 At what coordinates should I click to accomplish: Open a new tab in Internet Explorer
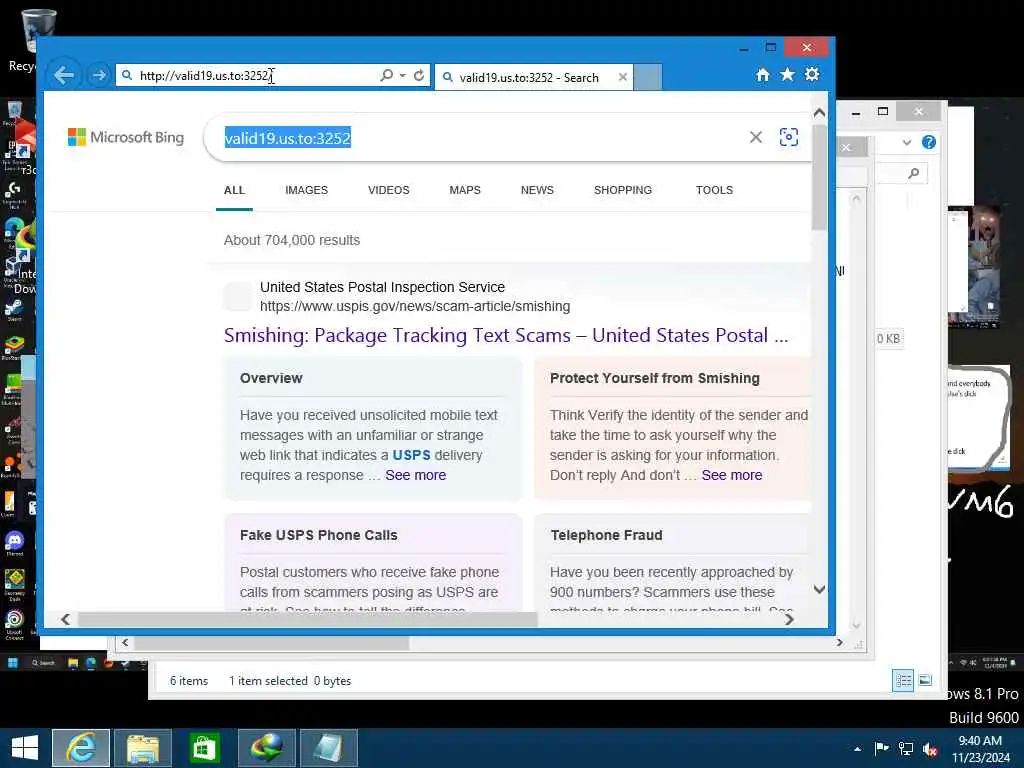[x=648, y=77]
